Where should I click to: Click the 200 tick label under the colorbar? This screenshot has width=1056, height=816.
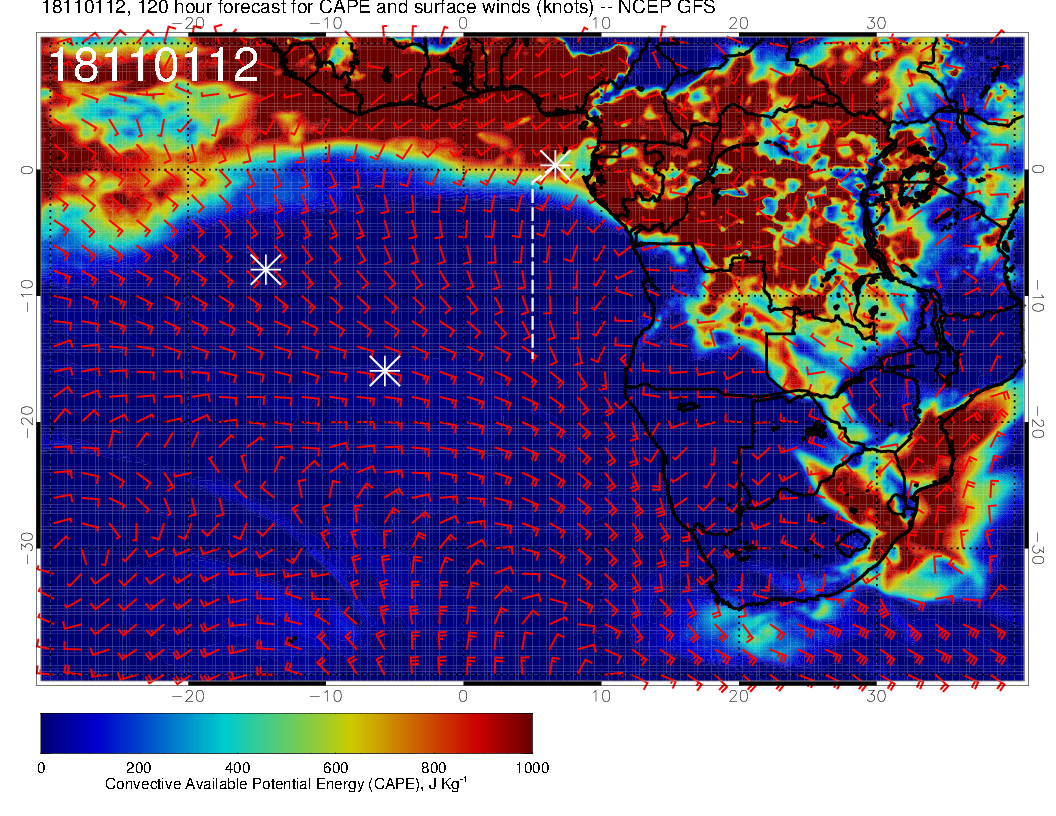point(138,767)
